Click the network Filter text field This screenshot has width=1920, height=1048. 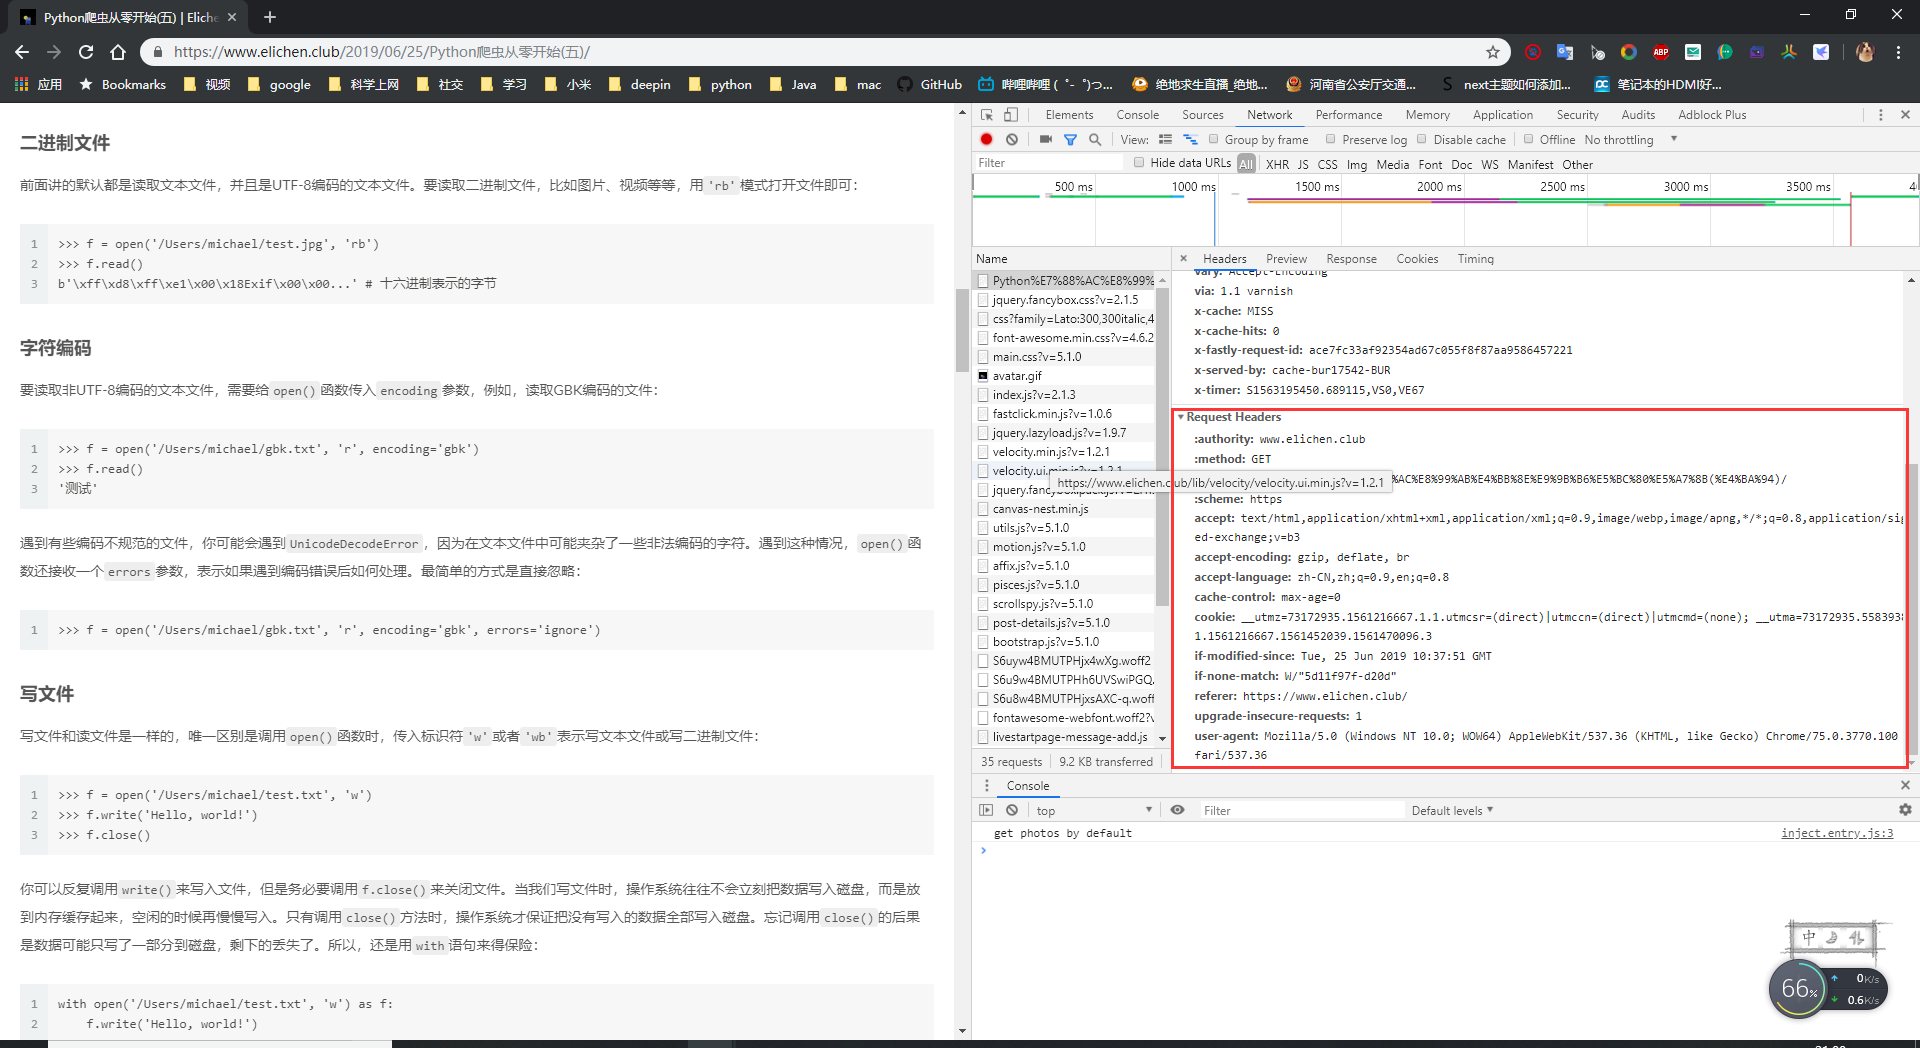[x=1048, y=163]
